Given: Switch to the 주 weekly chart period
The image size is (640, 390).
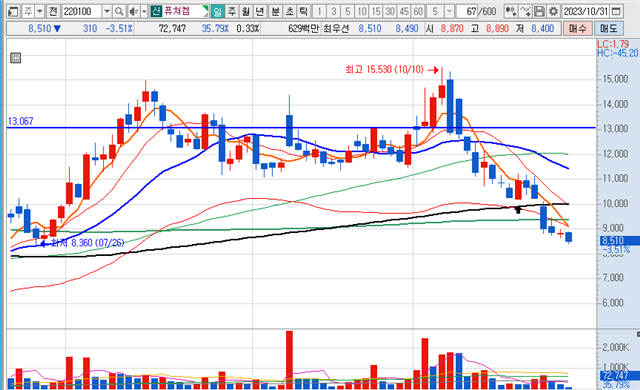Looking at the screenshot, I should tap(231, 11).
